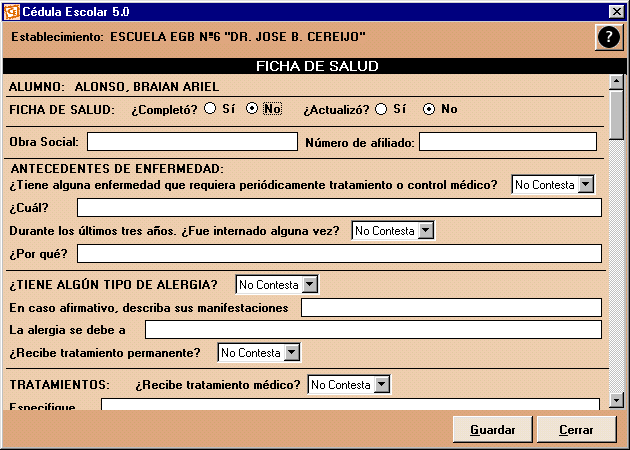Open the ¿Recibe tratamiento permanente? dropdown
This screenshot has height=450, width=630.
tap(292, 353)
